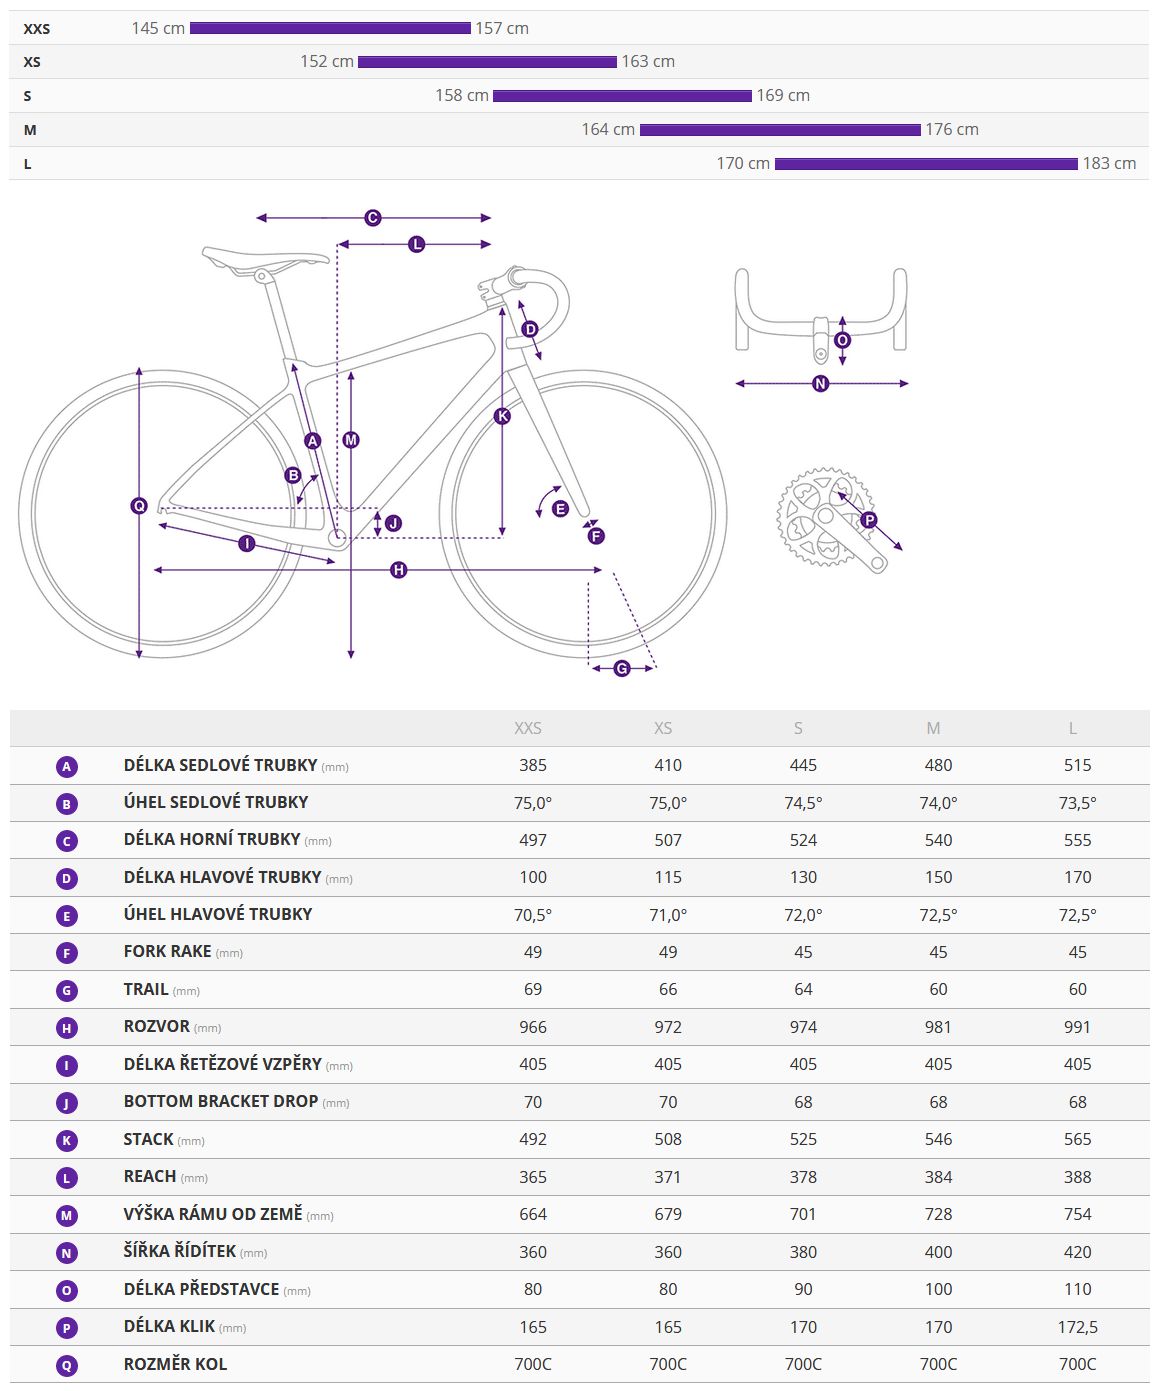Viewport: 1156px width, 1391px height.
Task: Click the Q wheel size marker on the diagram
Action: (x=139, y=506)
